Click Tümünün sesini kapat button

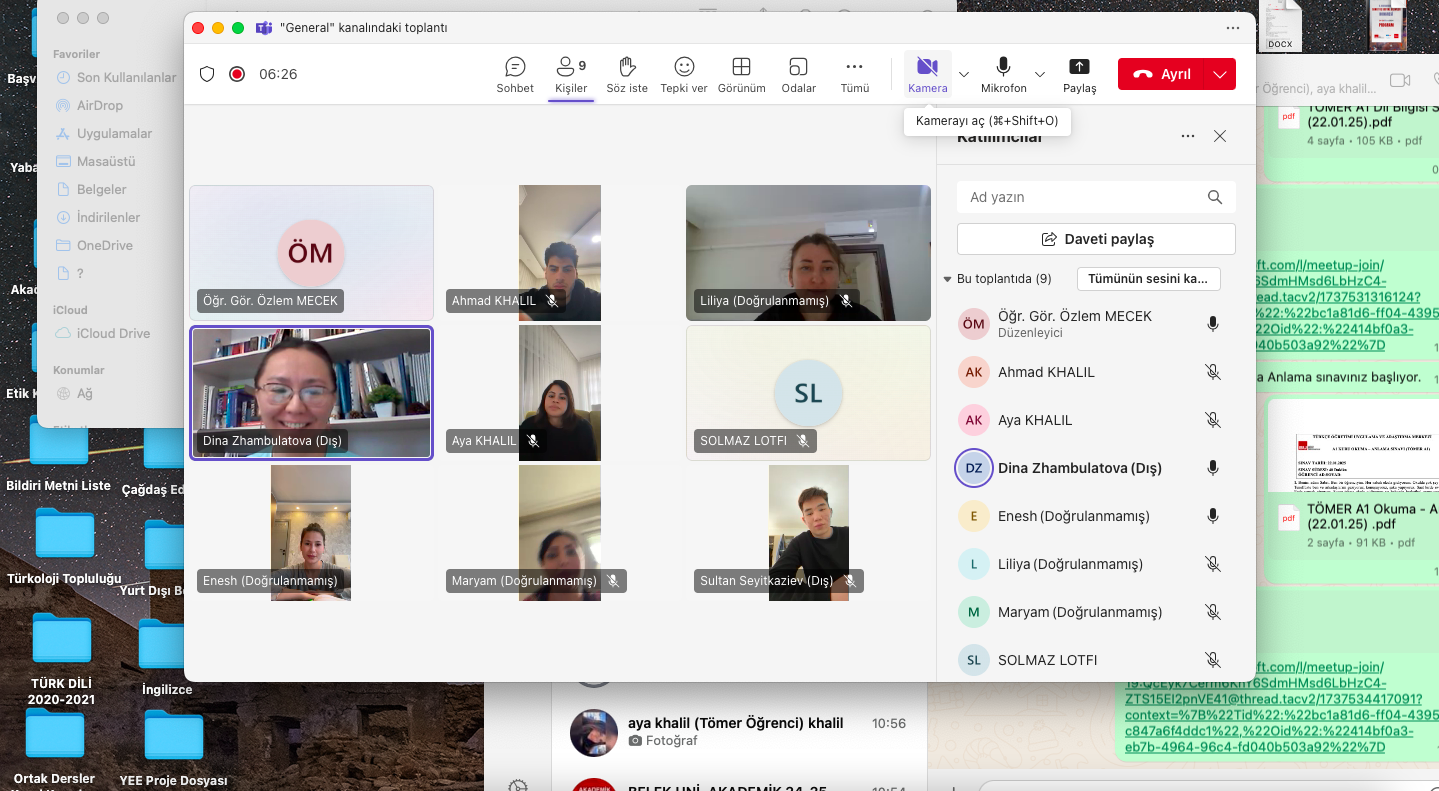[1148, 279]
